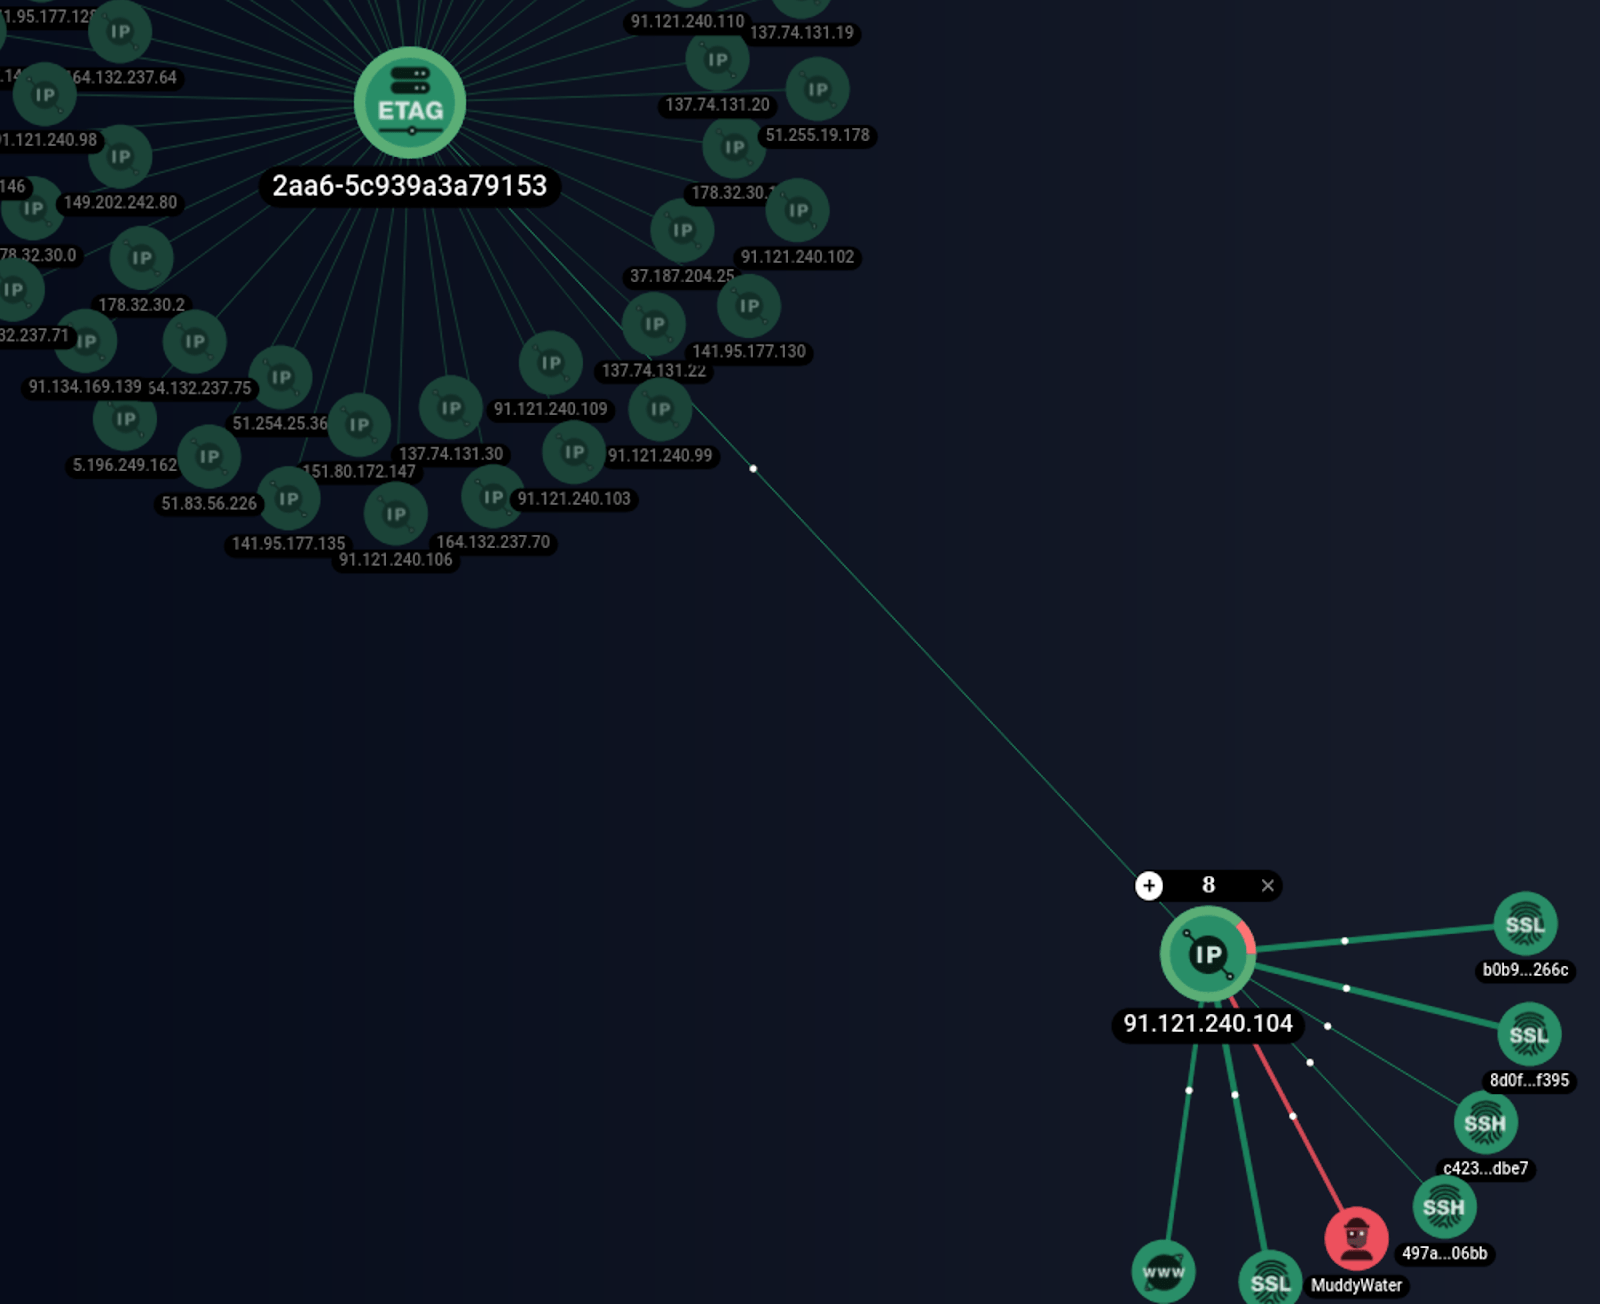Select the IP node 91.121.240.104
The image size is (1600, 1304).
1208,954
